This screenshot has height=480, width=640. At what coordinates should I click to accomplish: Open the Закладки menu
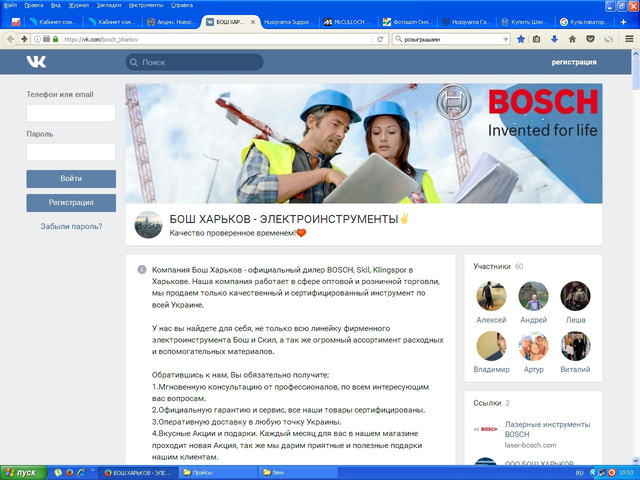click(109, 5)
